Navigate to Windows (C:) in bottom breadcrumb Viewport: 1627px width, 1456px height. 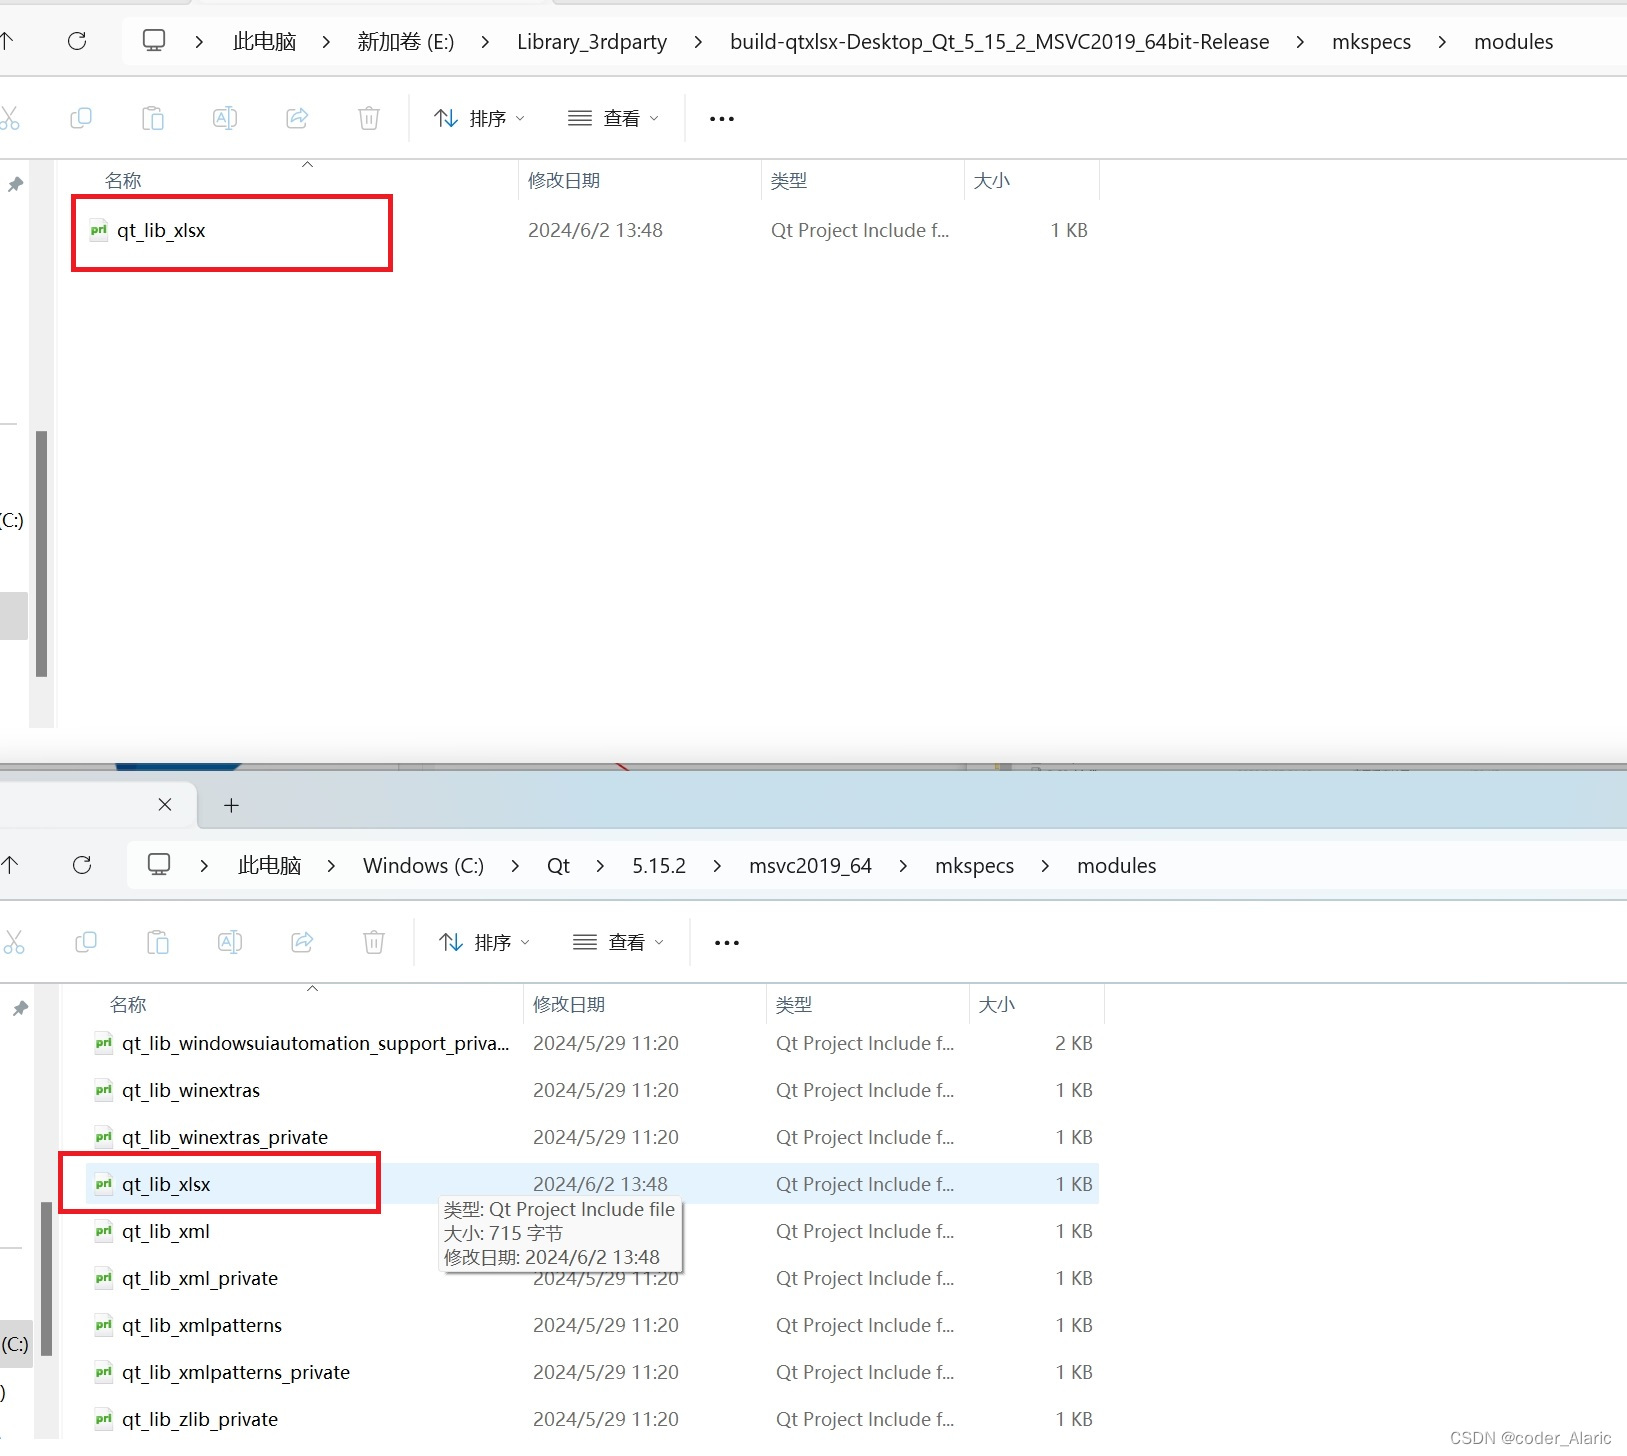pyautogui.click(x=423, y=866)
